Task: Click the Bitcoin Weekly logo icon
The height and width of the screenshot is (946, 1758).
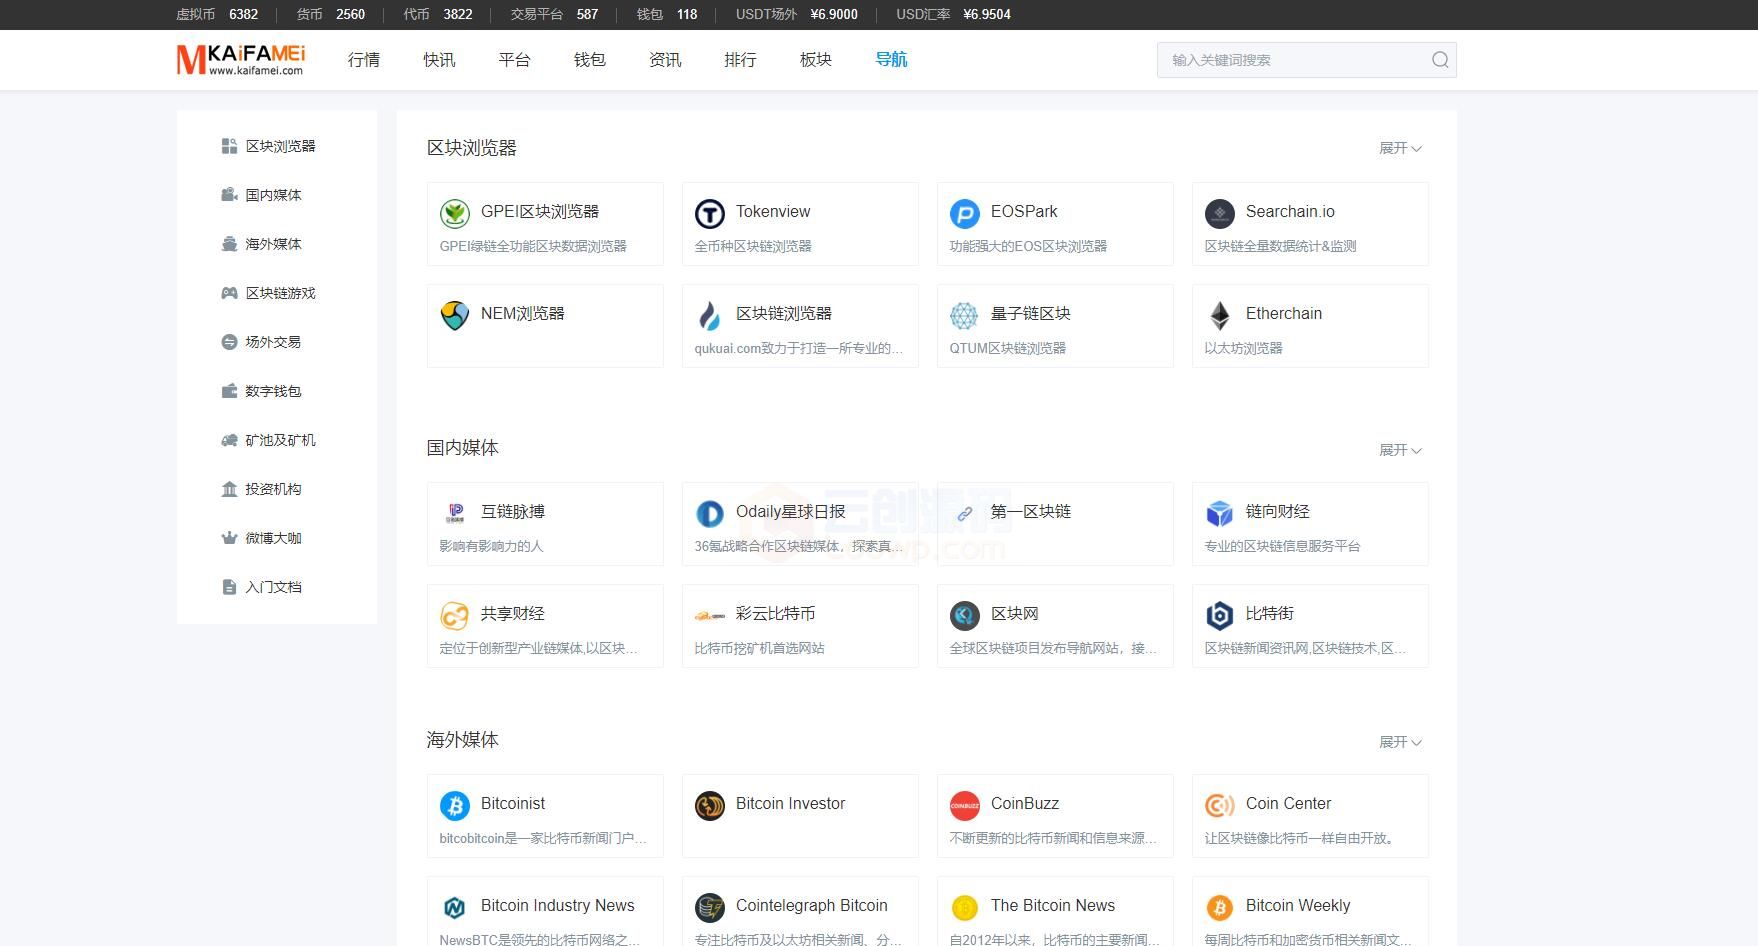Action: point(1220,907)
